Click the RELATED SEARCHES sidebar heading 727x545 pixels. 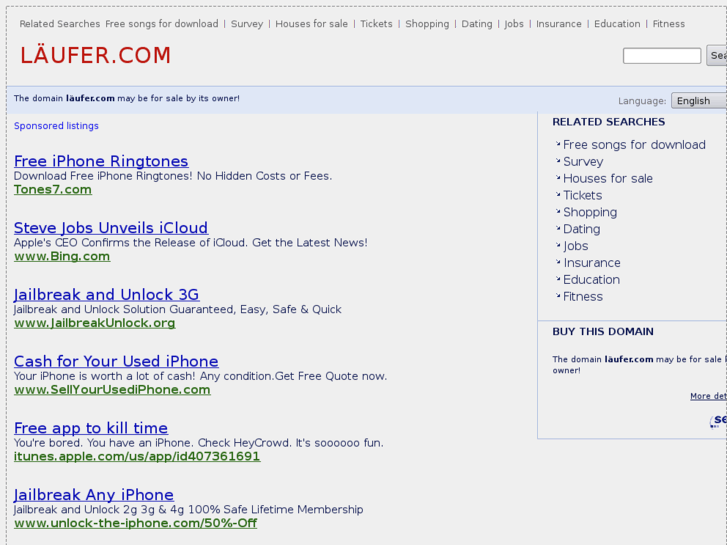point(608,122)
